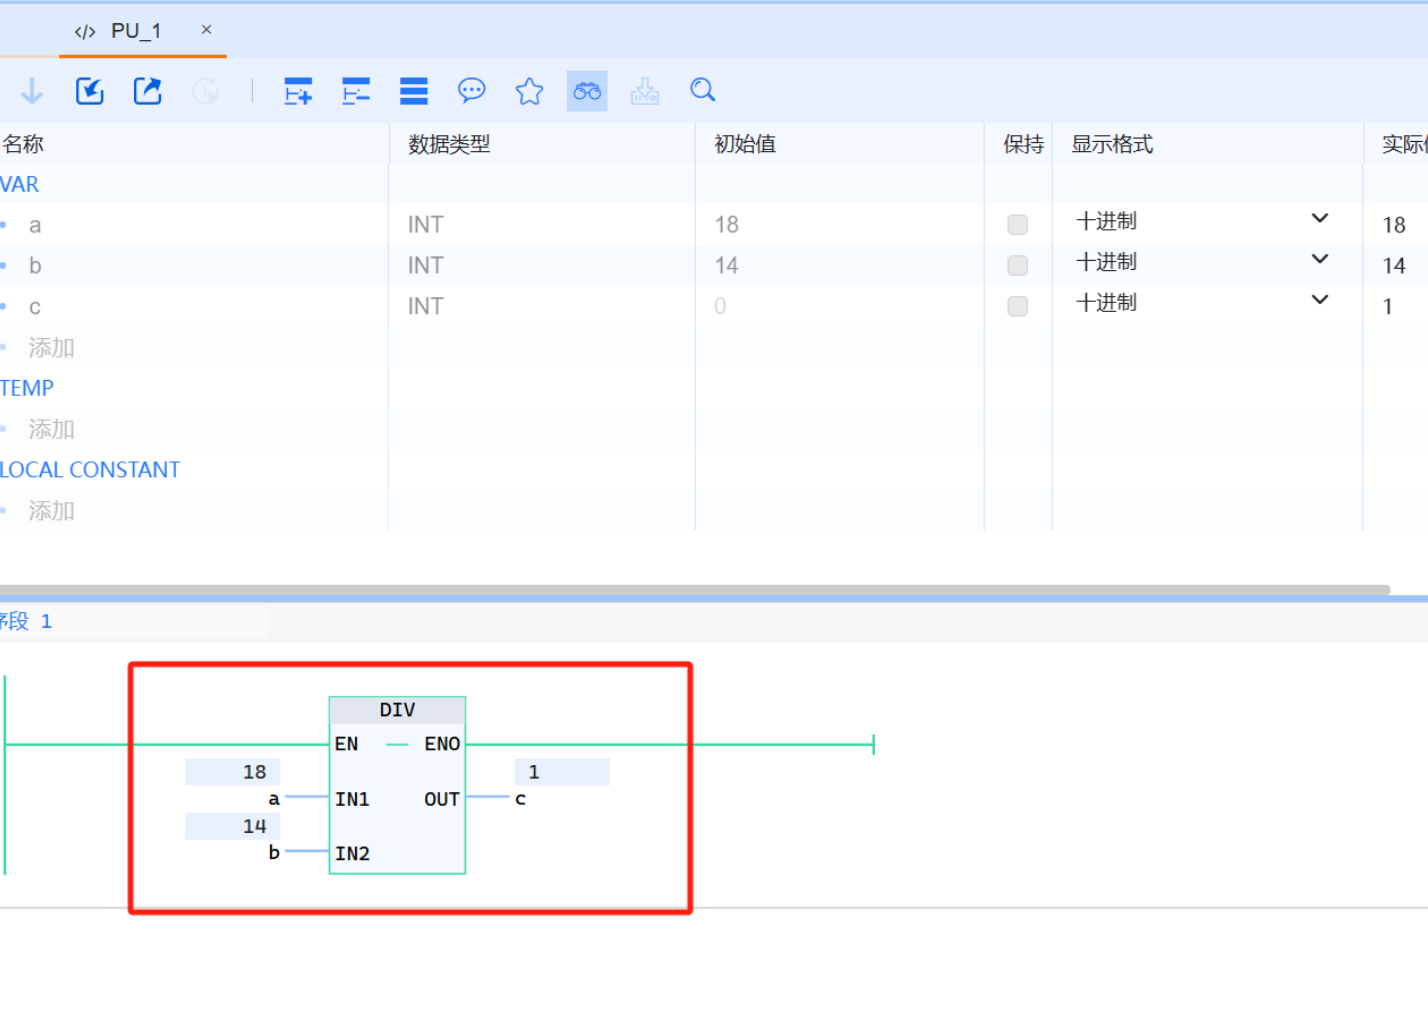Open display format dropdown for variable c
The width and height of the screenshot is (1428, 1020).
click(1319, 300)
